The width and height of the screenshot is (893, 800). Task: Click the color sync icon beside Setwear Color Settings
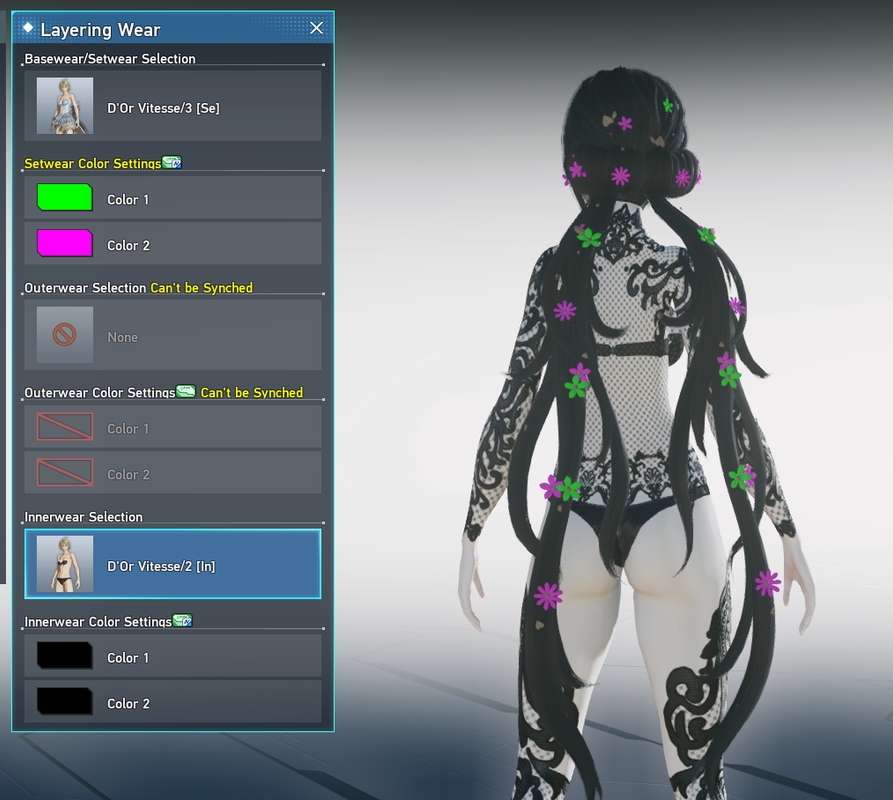tap(172, 162)
